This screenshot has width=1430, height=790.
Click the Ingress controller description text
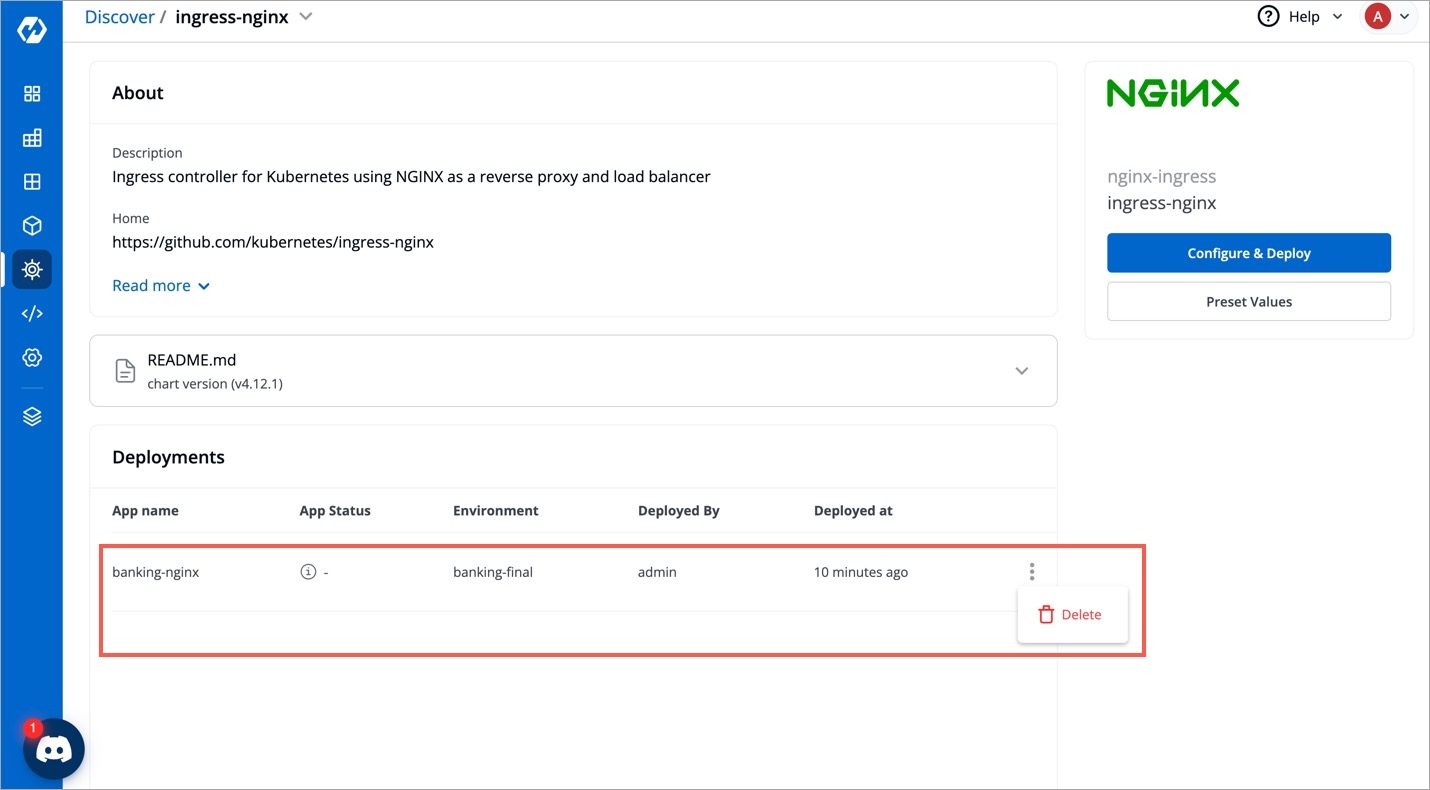(411, 177)
